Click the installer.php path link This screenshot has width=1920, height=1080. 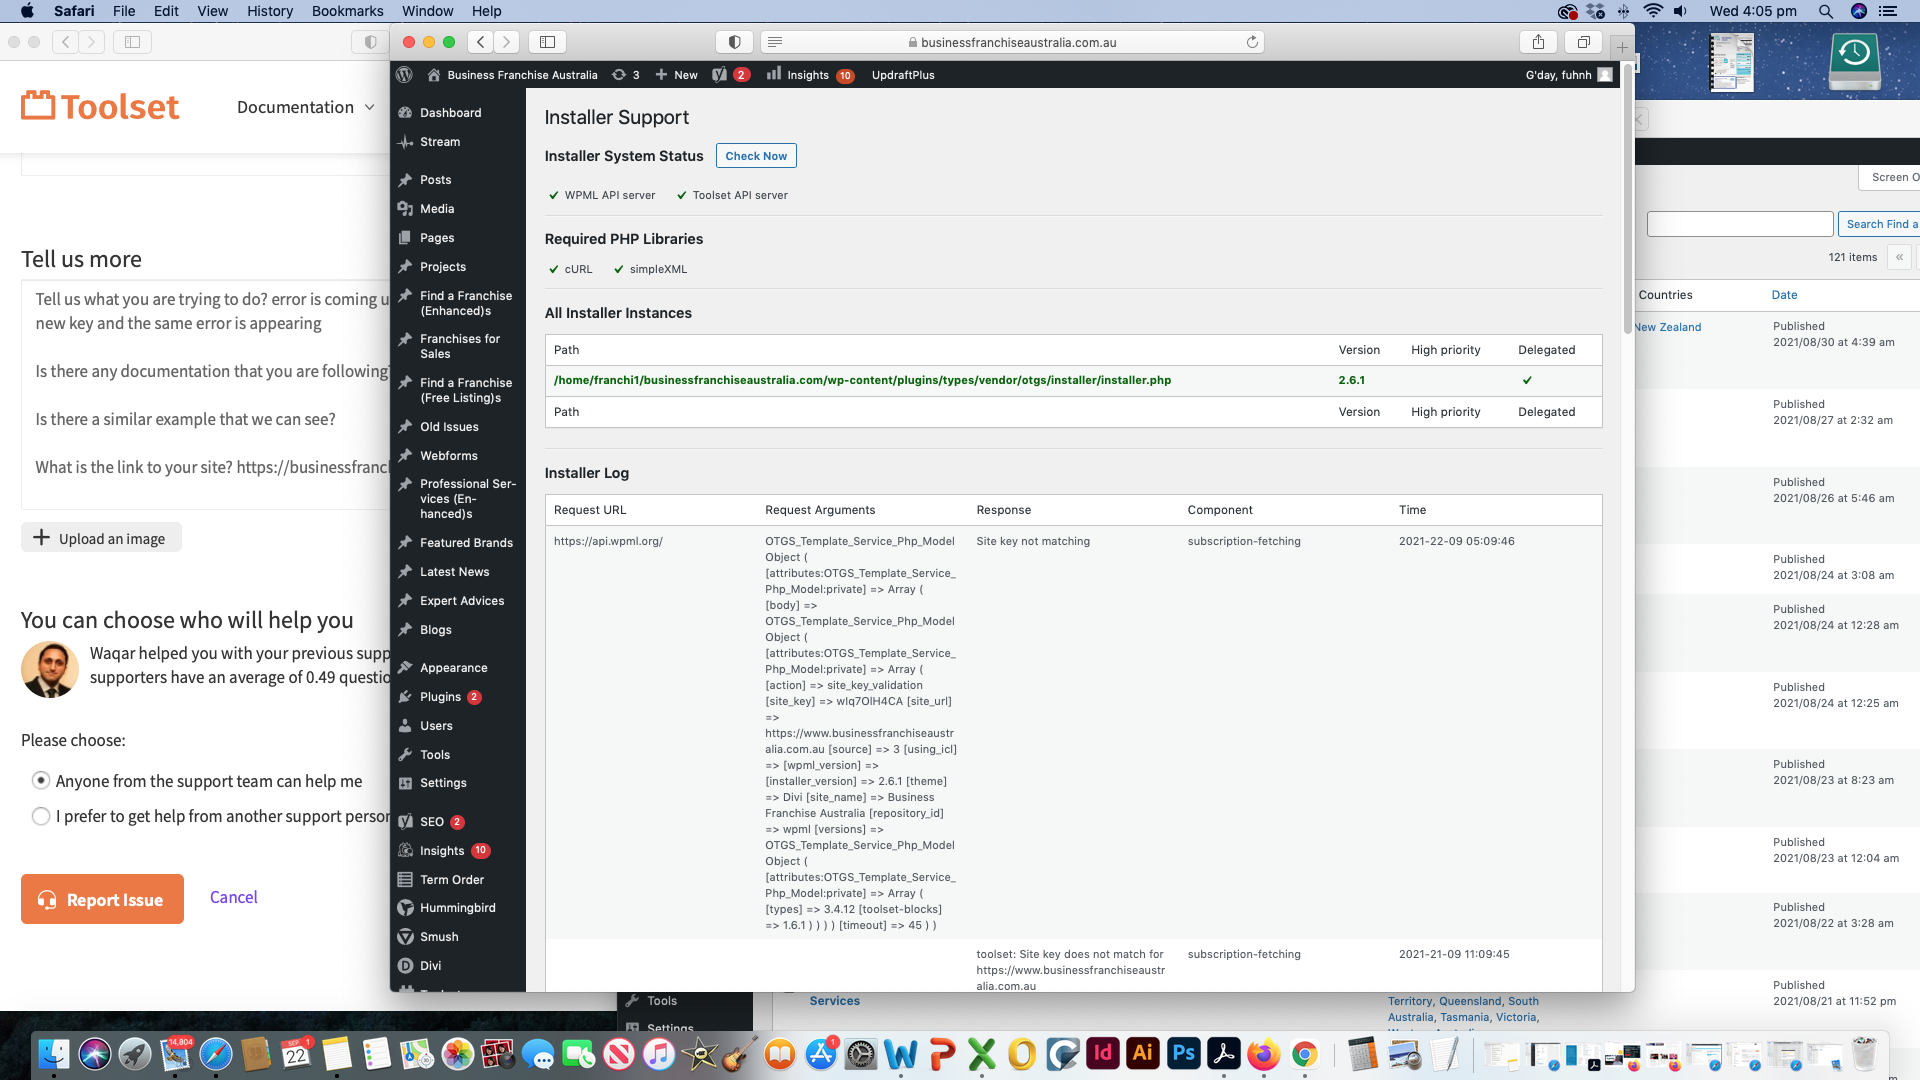[862, 380]
